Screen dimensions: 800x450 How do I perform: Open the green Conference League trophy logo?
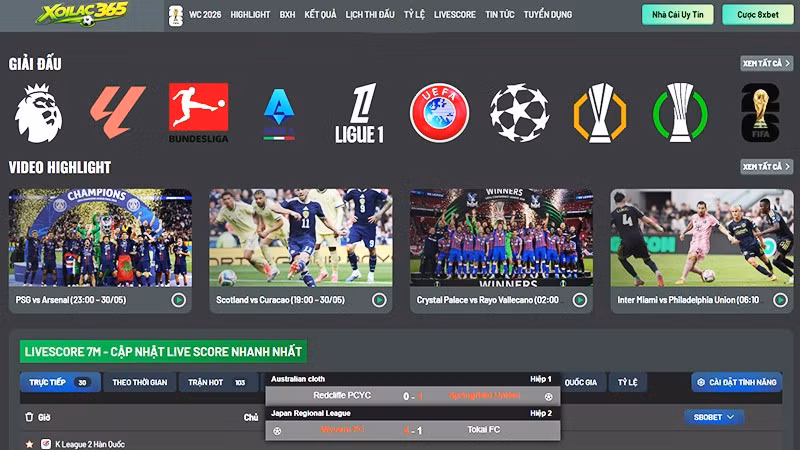[x=680, y=113]
